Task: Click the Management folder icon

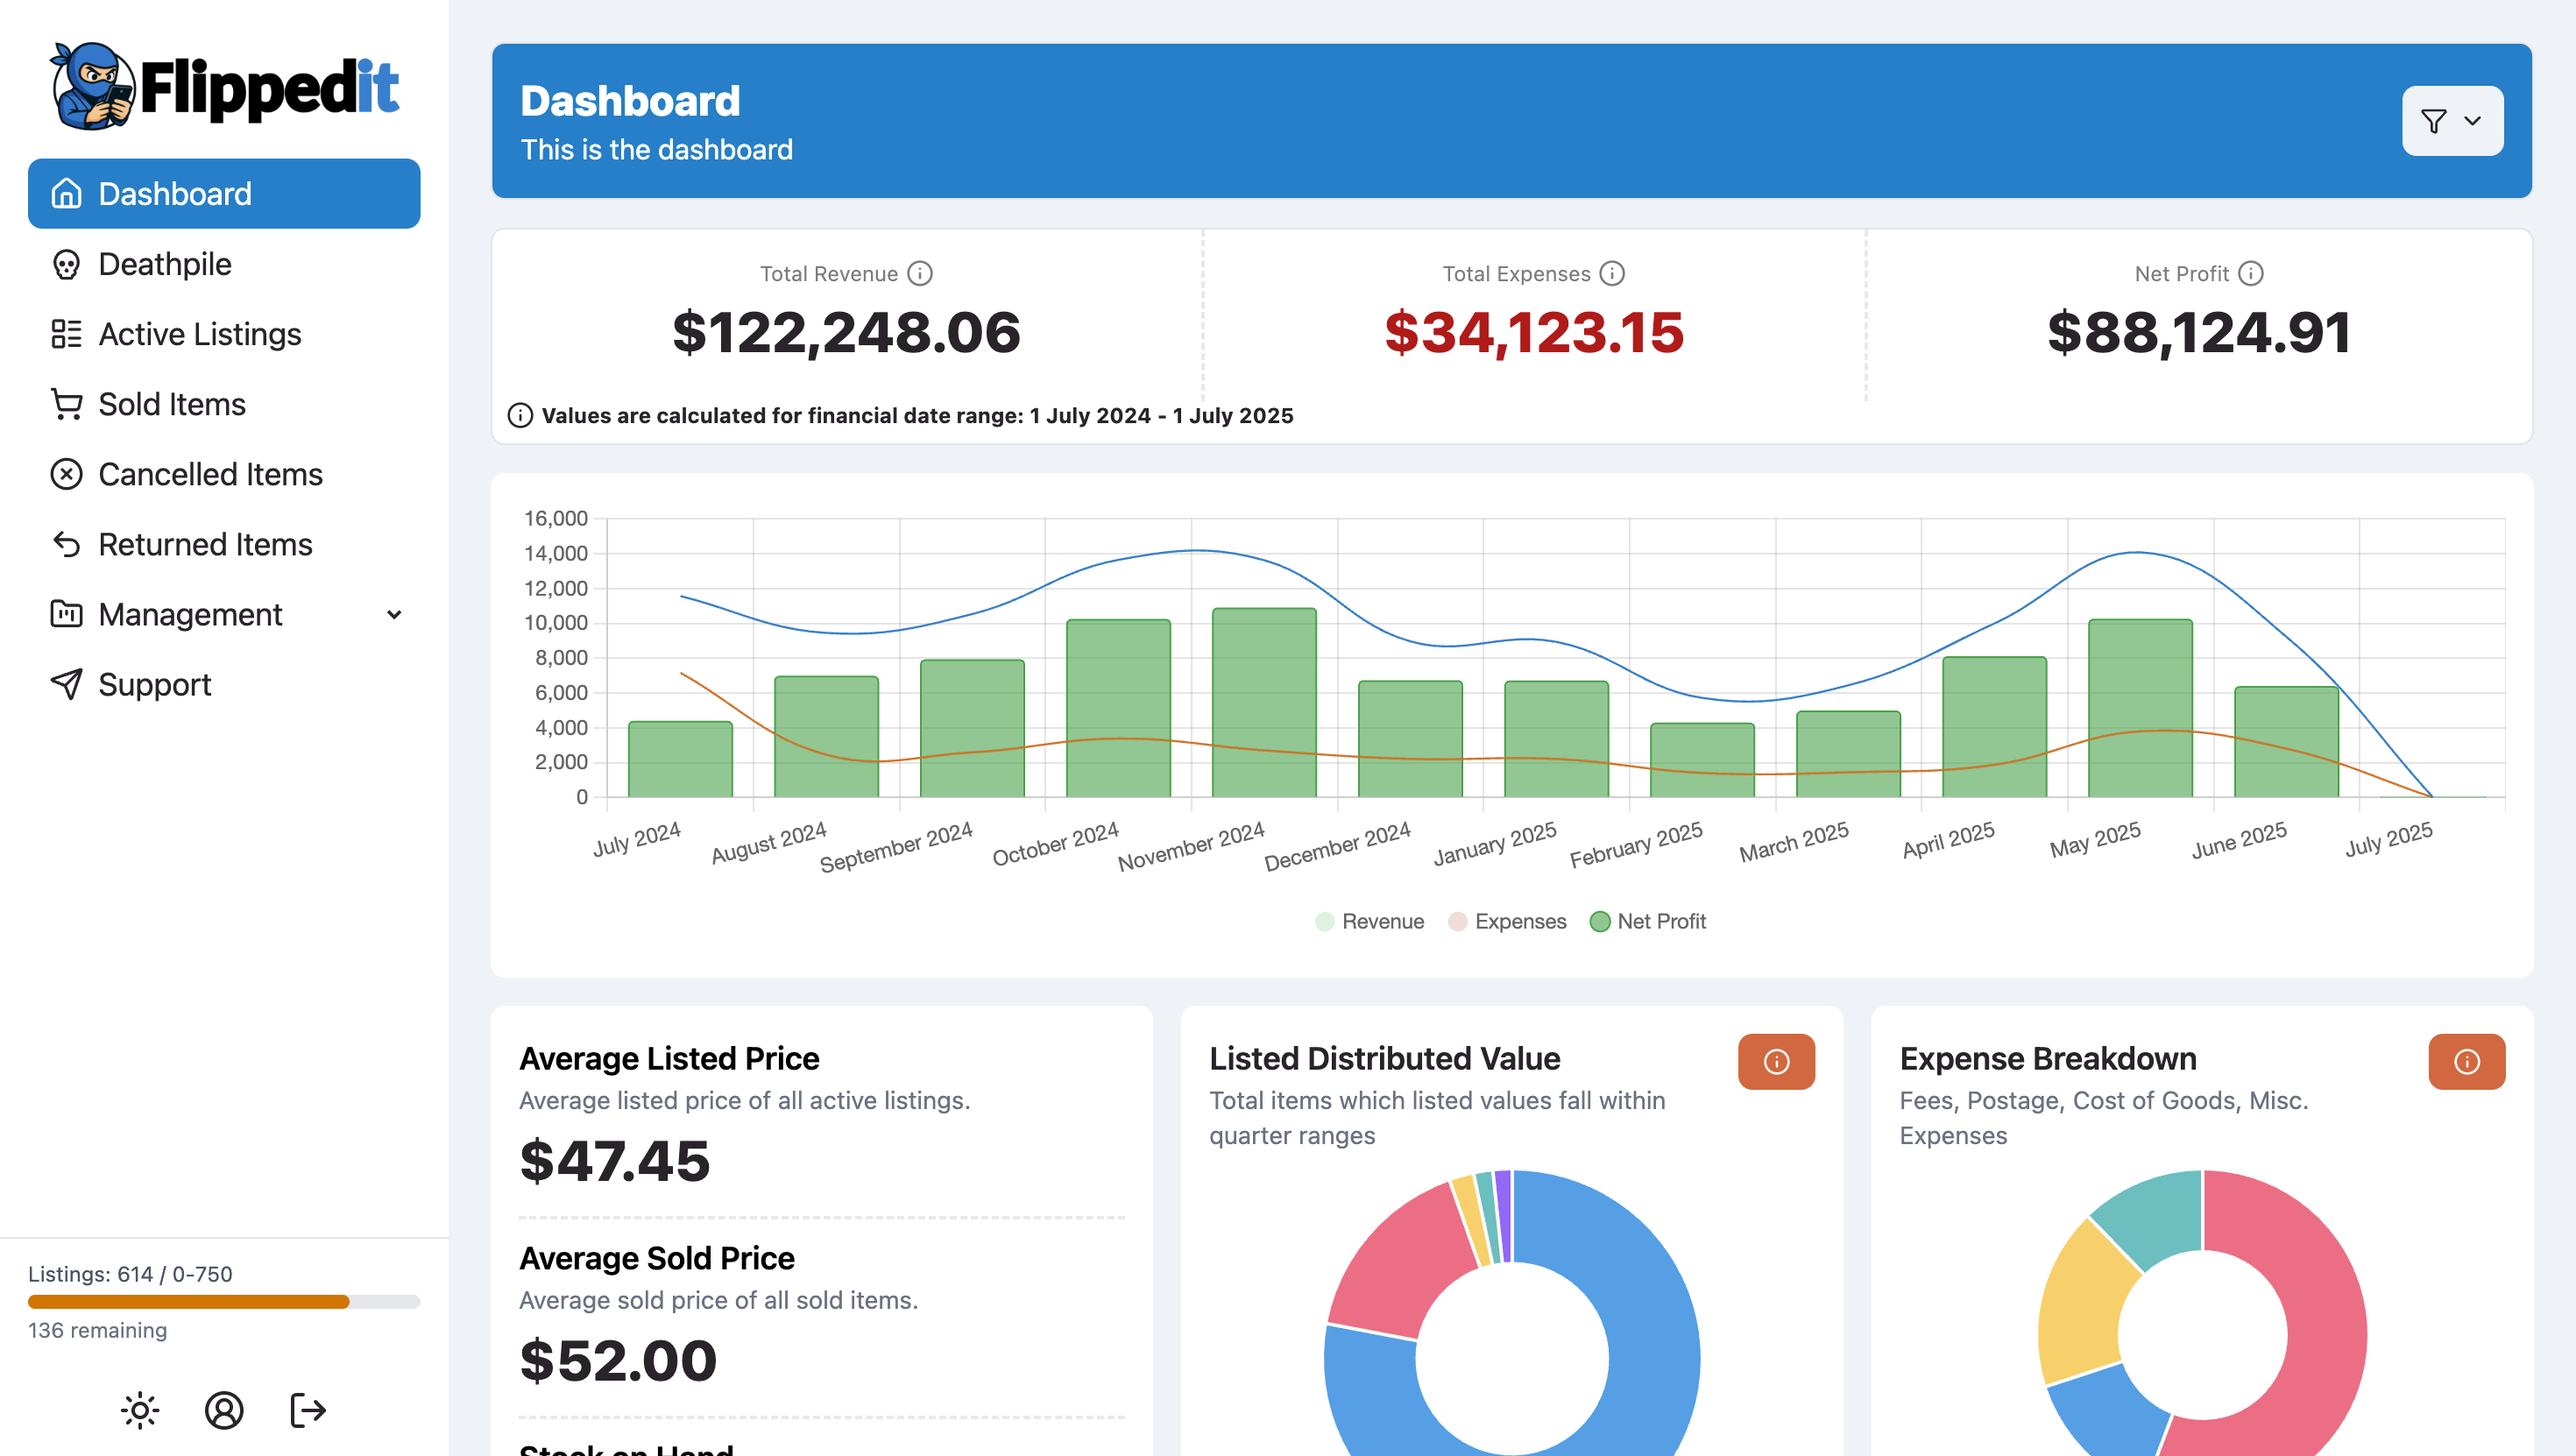Action: tap(66, 614)
